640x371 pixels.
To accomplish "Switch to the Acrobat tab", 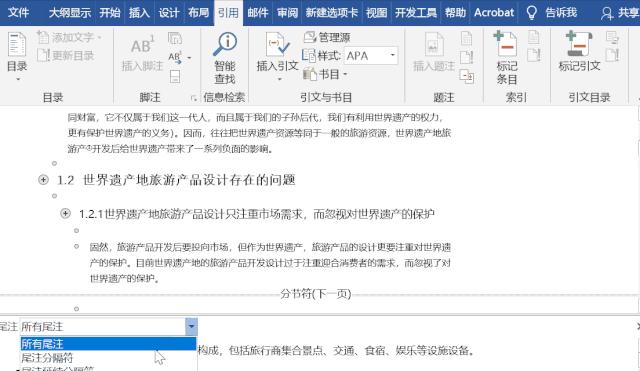I will (x=494, y=13).
